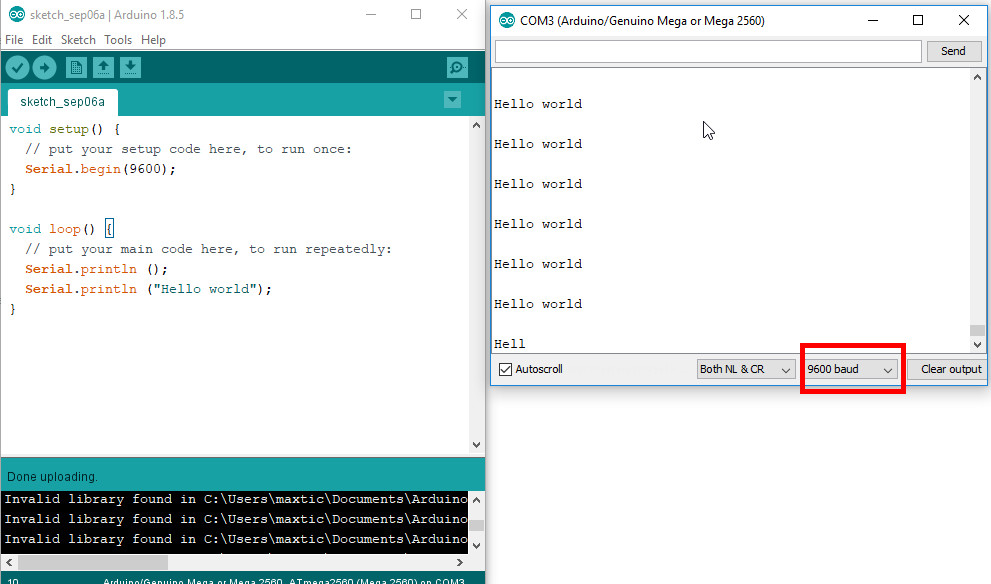Create a new sketch with New icon
Image resolution: width=991 pixels, height=584 pixels.
click(76, 68)
